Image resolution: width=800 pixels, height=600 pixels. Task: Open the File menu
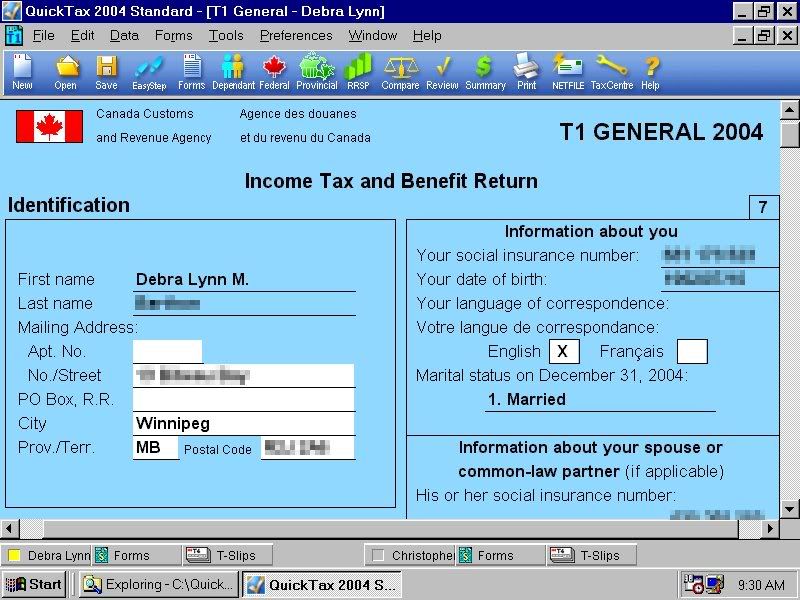[x=43, y=36]
